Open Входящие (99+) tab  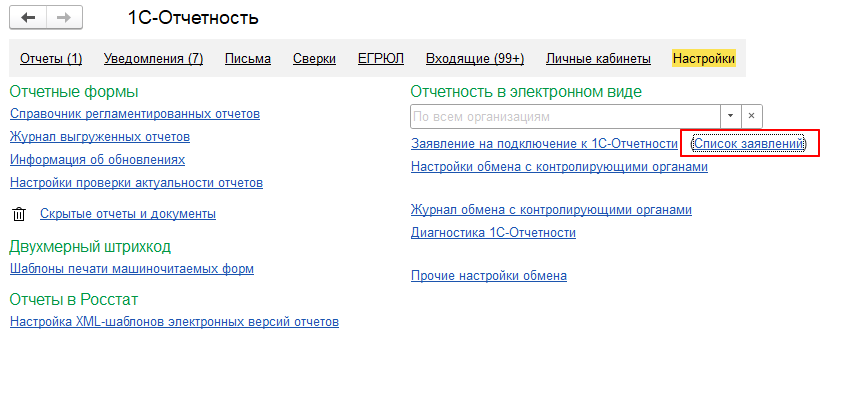pyautogui.click(x=475, y=59)
